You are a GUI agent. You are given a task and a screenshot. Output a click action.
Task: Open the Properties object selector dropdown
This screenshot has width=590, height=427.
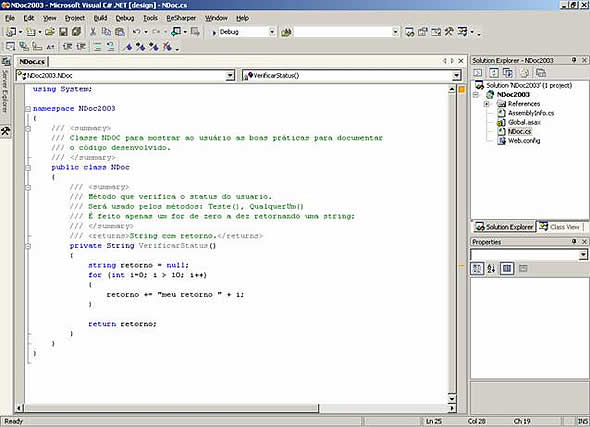pos(583,255)
